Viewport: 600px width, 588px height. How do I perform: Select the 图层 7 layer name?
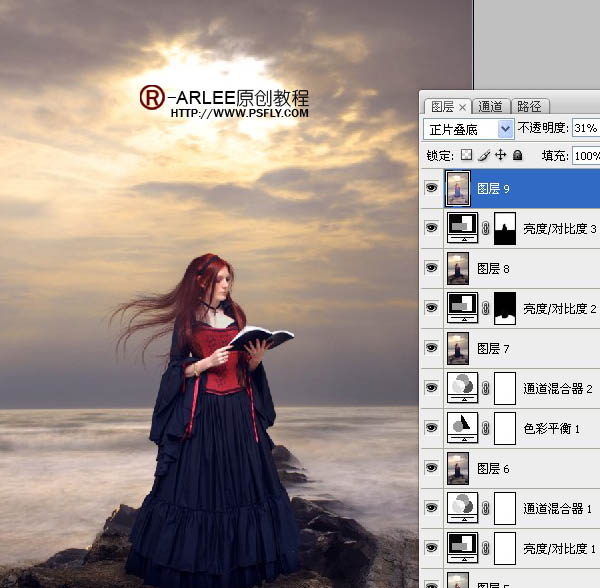(489, 348)
